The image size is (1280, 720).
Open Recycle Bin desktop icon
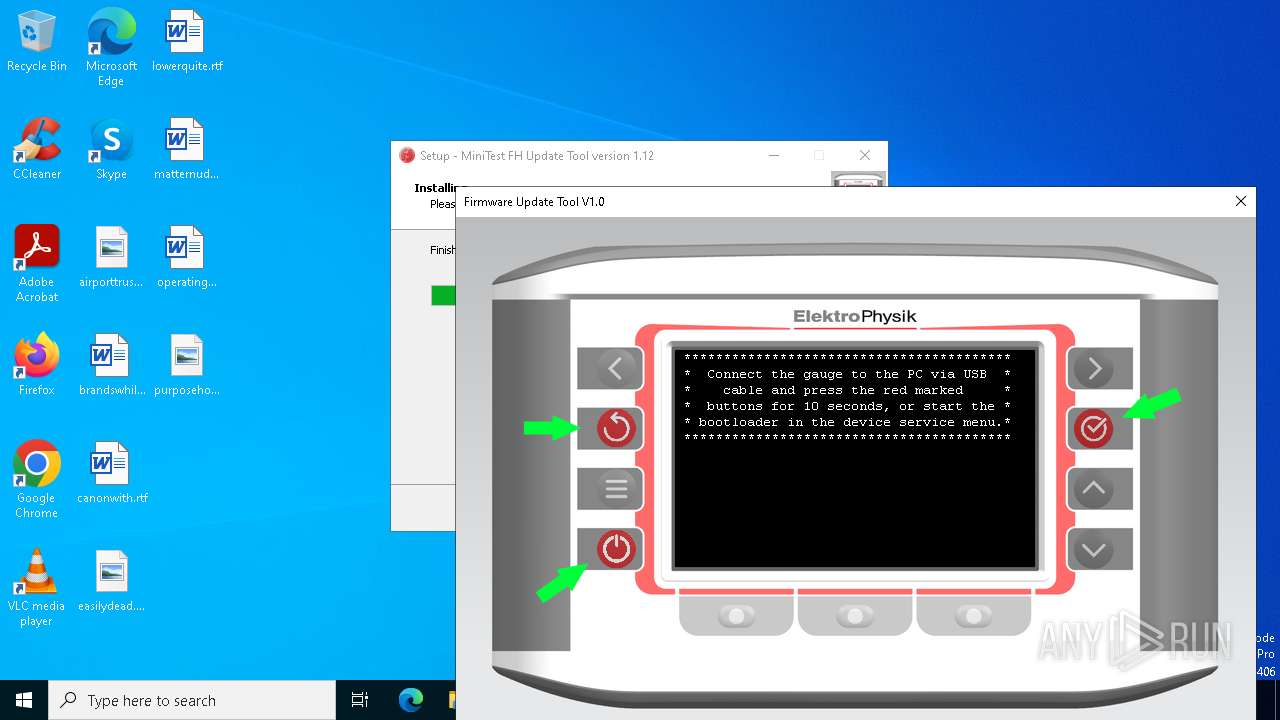click(x=37, y=41)
